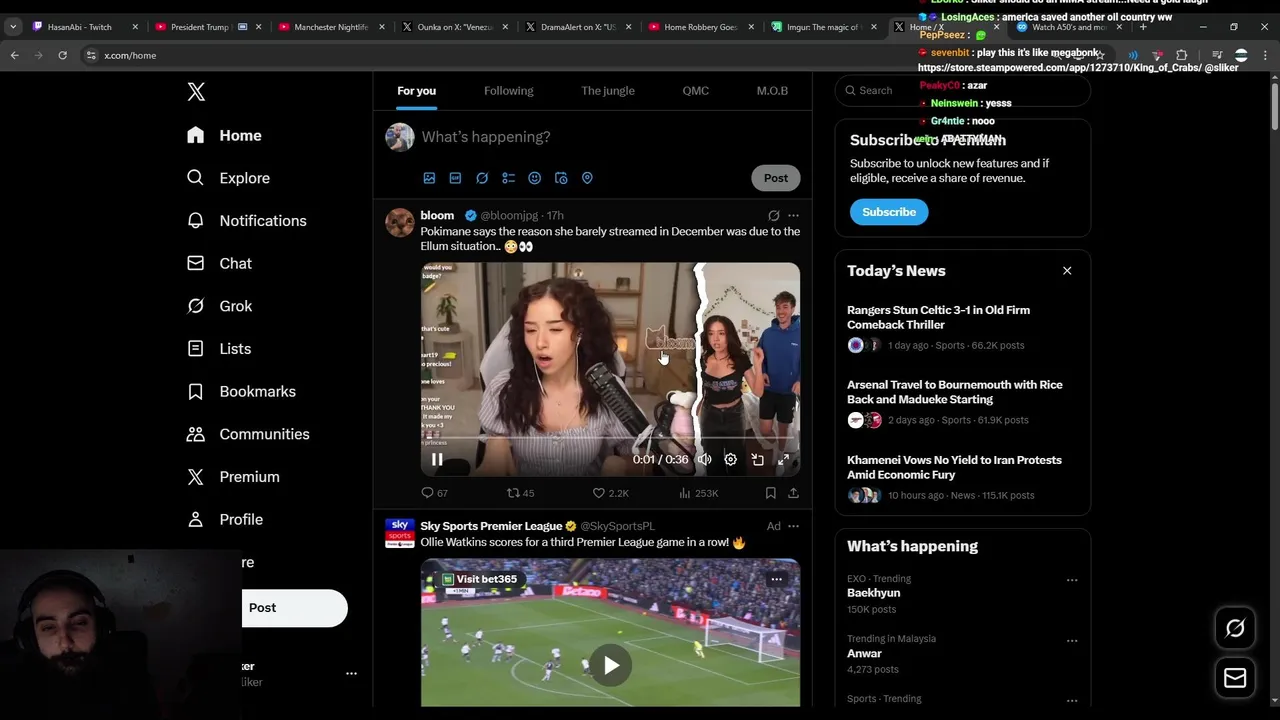Schedule post from the composer toolbar

561,178
